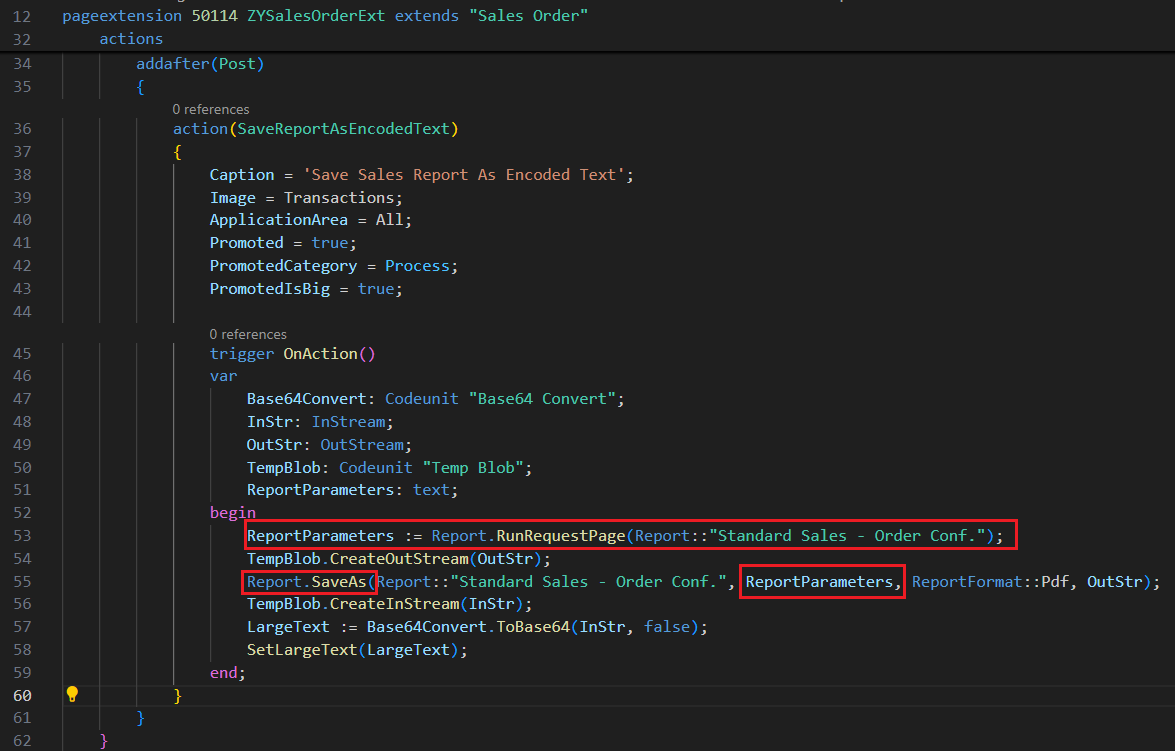Click the Caption property assignment

(241, 174)
